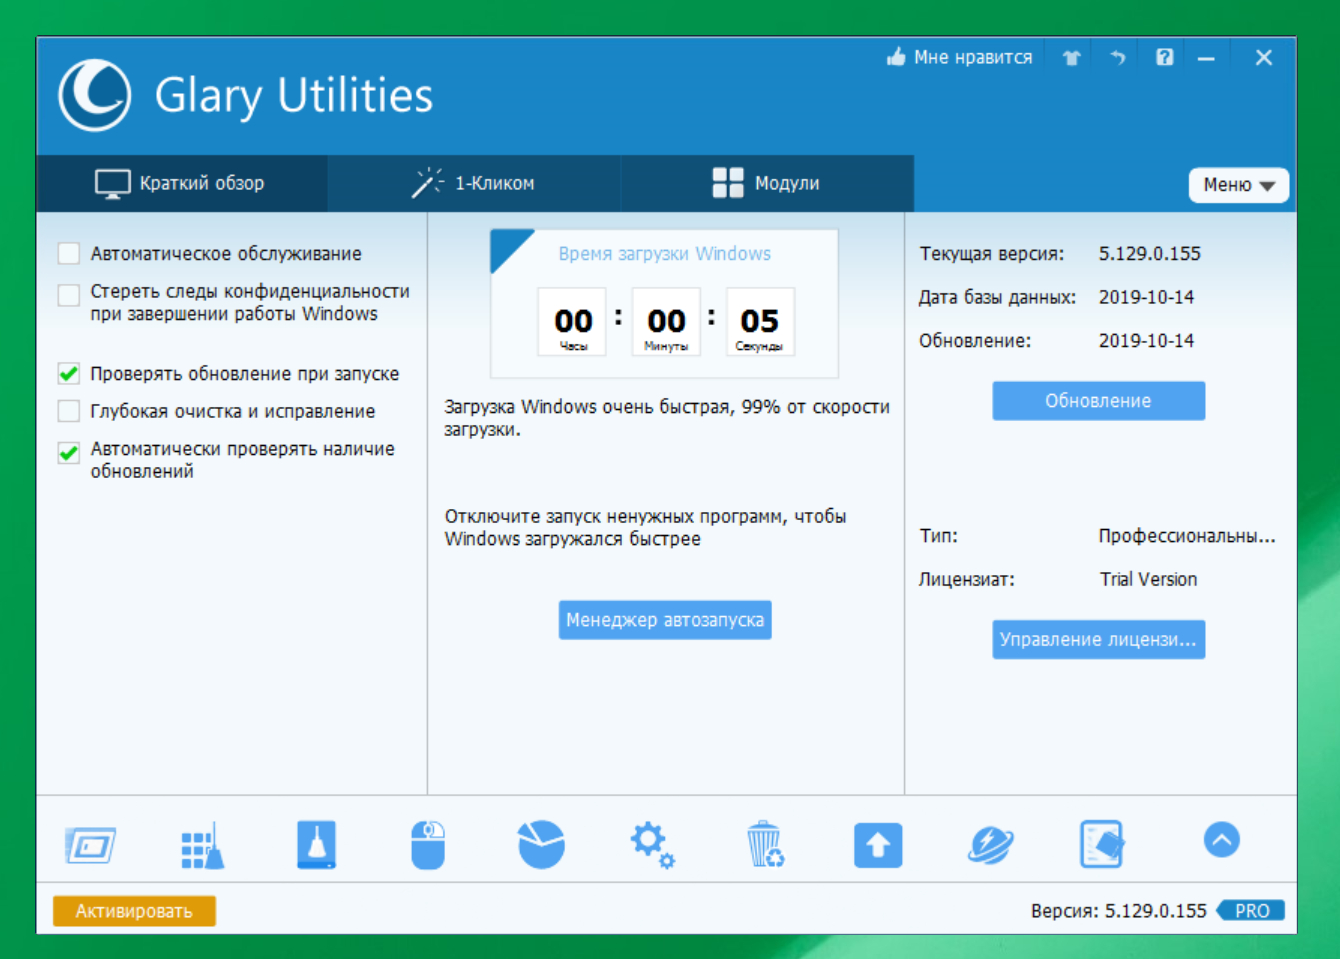The image size is (1340, 959).
Task: Click the orange Активировать button
Action: click(134, 911)
